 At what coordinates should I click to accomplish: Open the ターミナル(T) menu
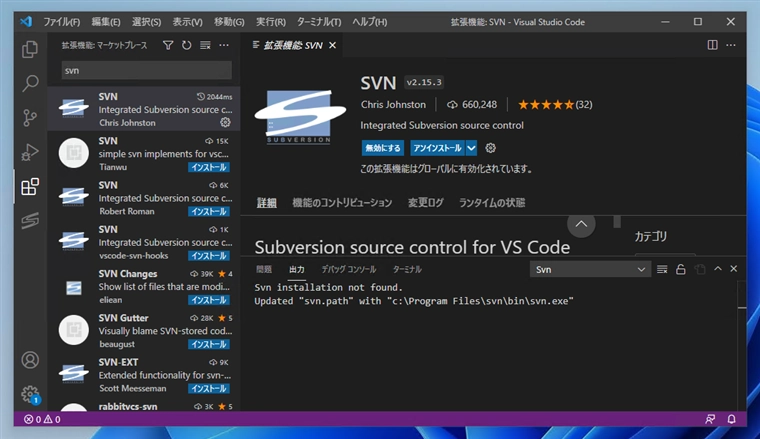(319, 22)
